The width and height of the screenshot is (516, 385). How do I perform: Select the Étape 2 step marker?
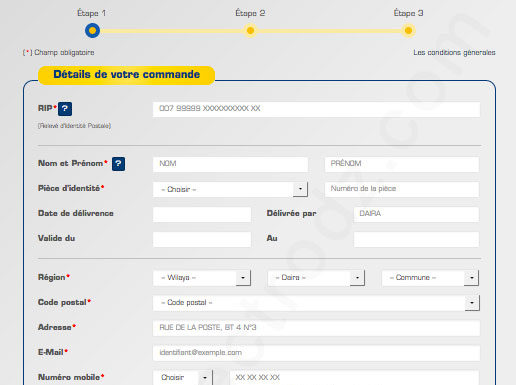click(250, 31)
